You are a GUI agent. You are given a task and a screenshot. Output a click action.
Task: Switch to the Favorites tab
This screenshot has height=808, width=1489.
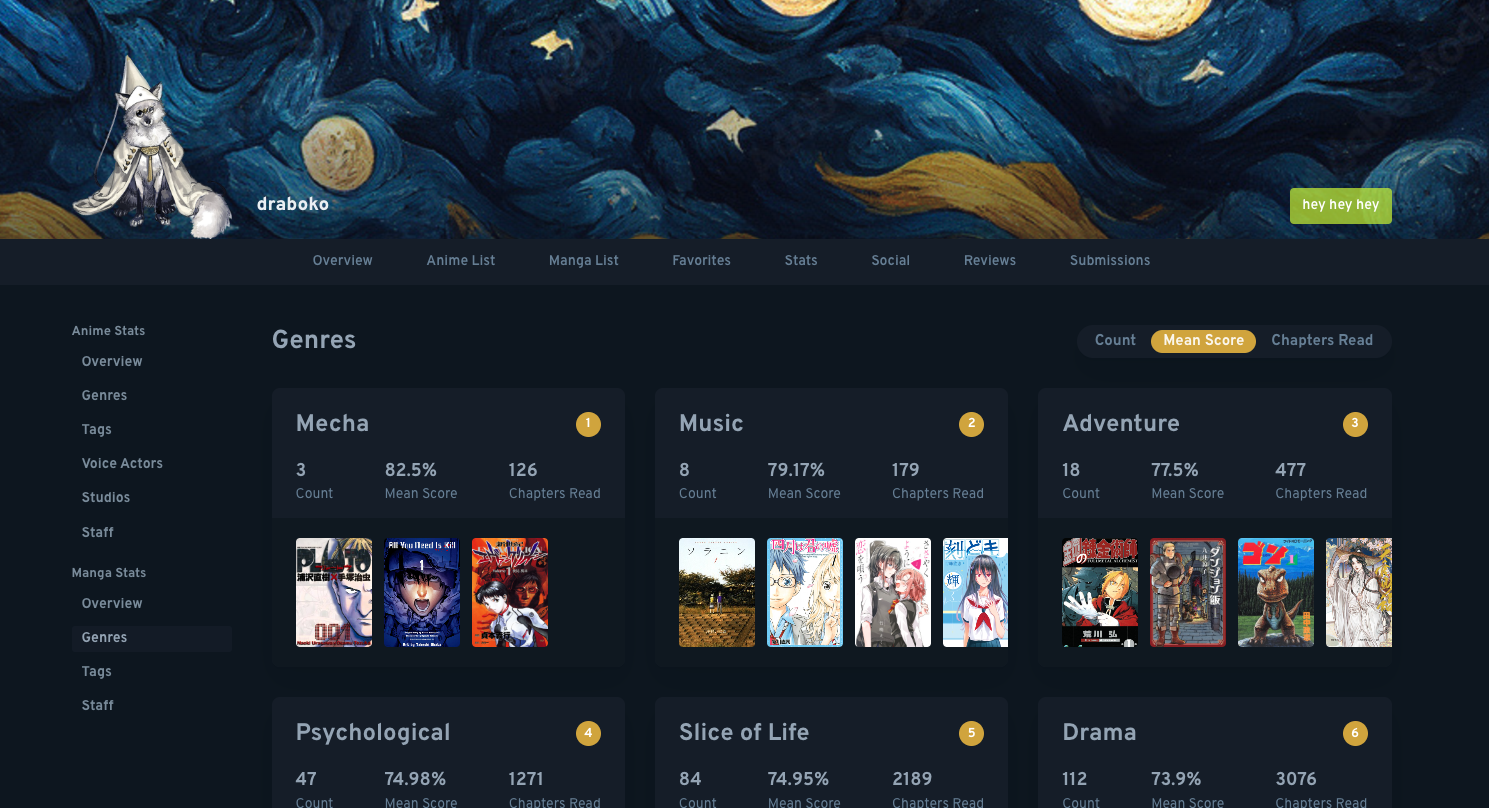[x=701, y=260]
